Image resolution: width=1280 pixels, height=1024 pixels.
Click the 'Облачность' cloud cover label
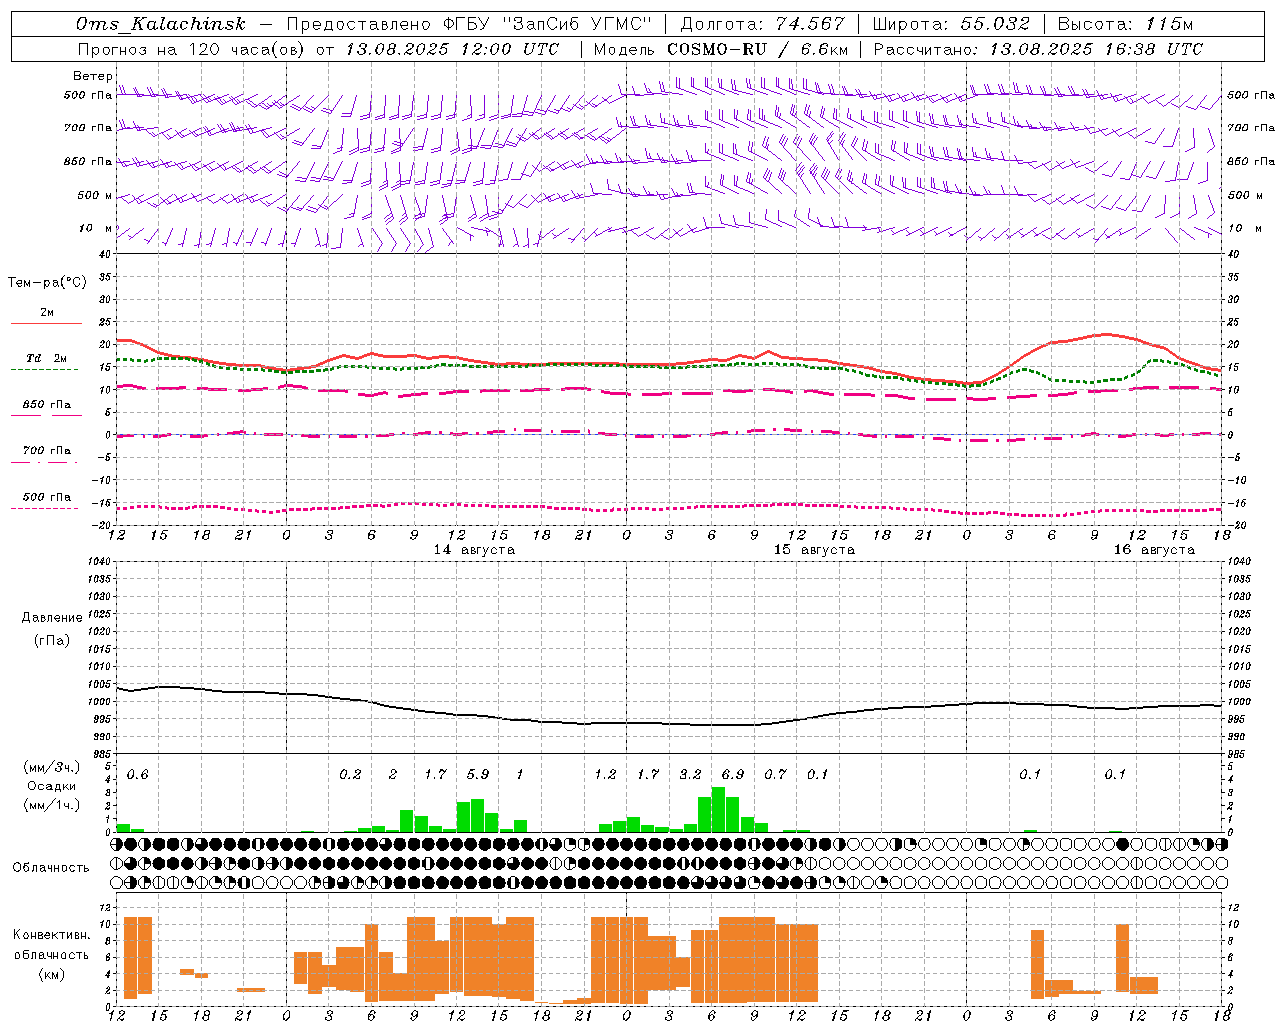pos(51,868)
